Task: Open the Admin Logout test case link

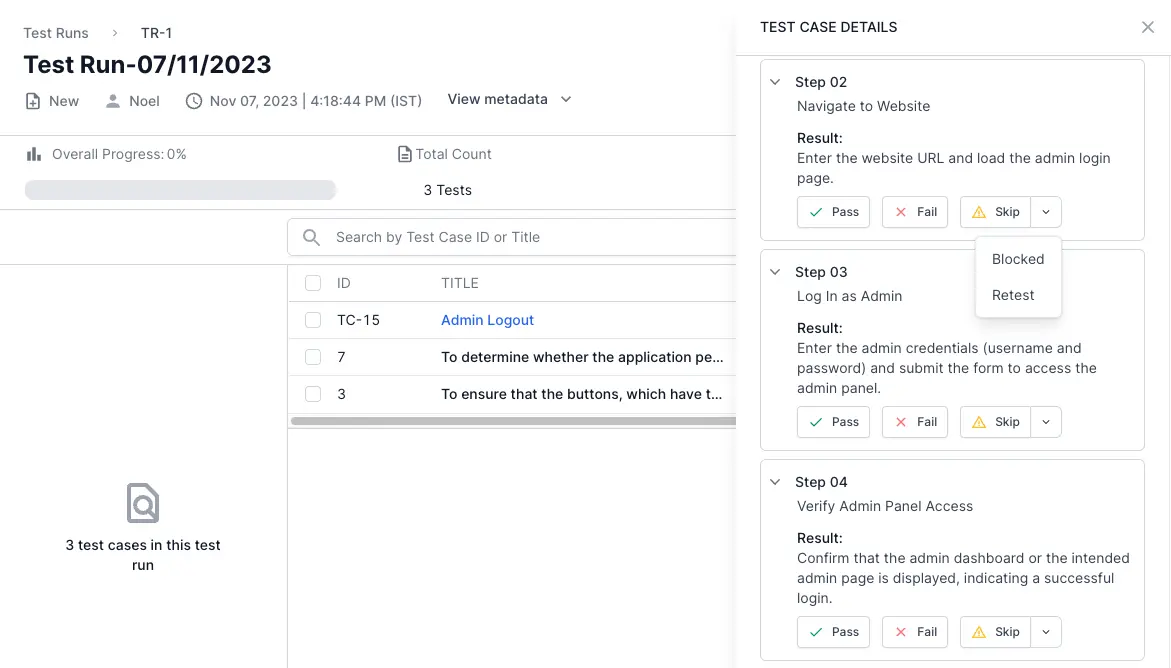Action: pyautogui.click(x=487, y=320)
